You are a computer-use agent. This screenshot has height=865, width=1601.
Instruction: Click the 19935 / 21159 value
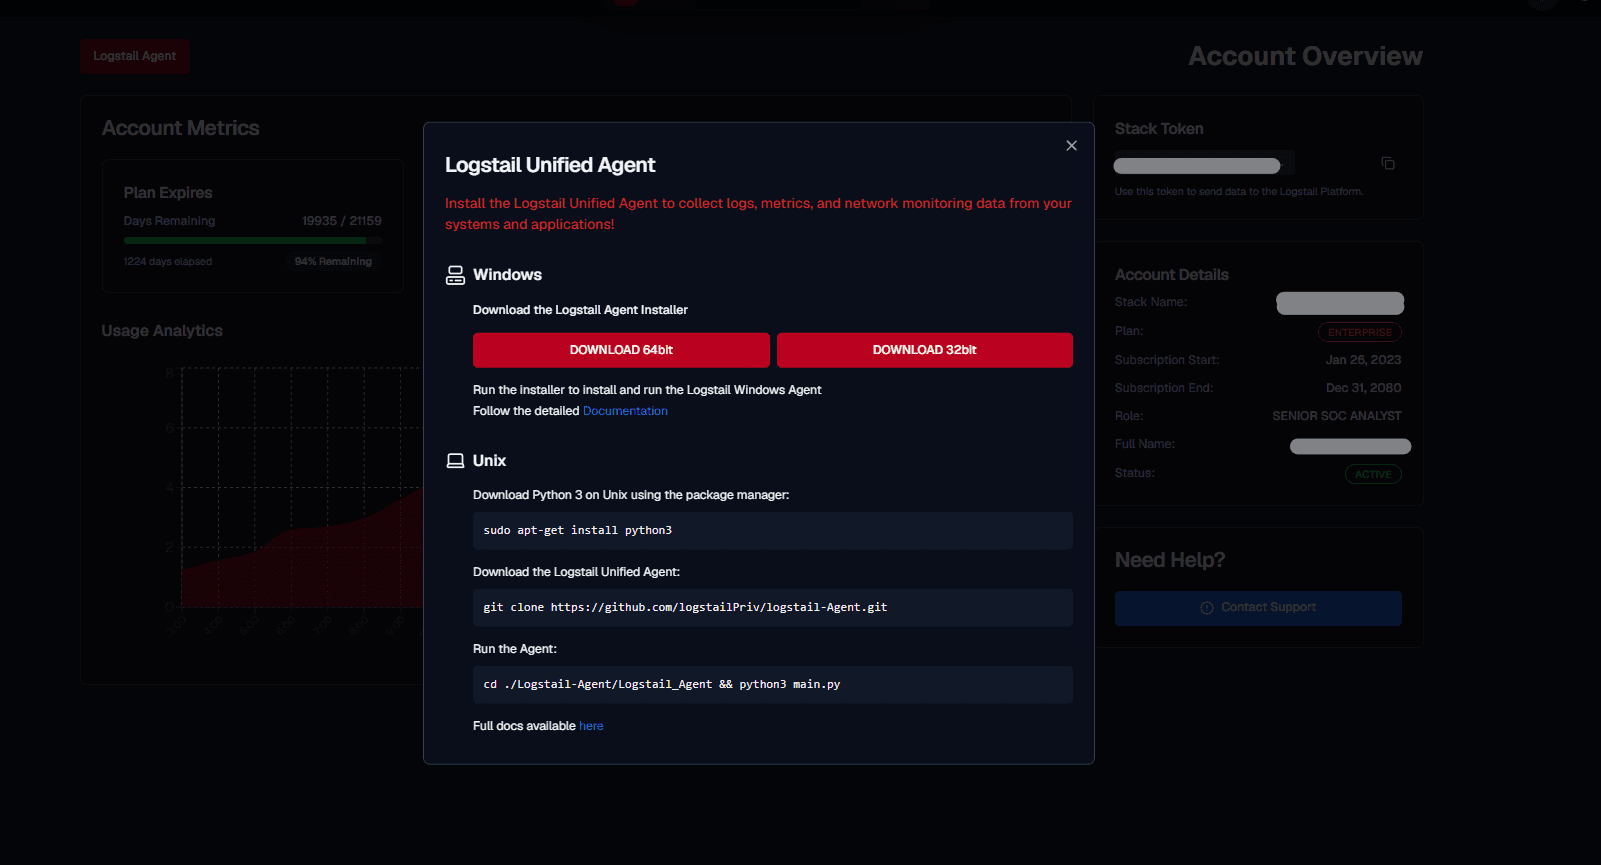tap(342, 221)
